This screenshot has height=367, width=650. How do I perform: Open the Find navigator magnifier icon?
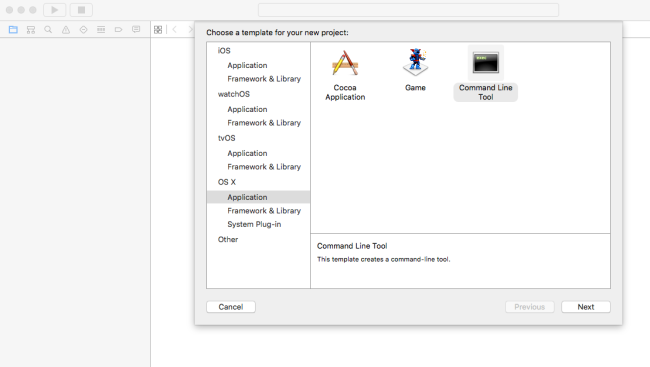48,29
